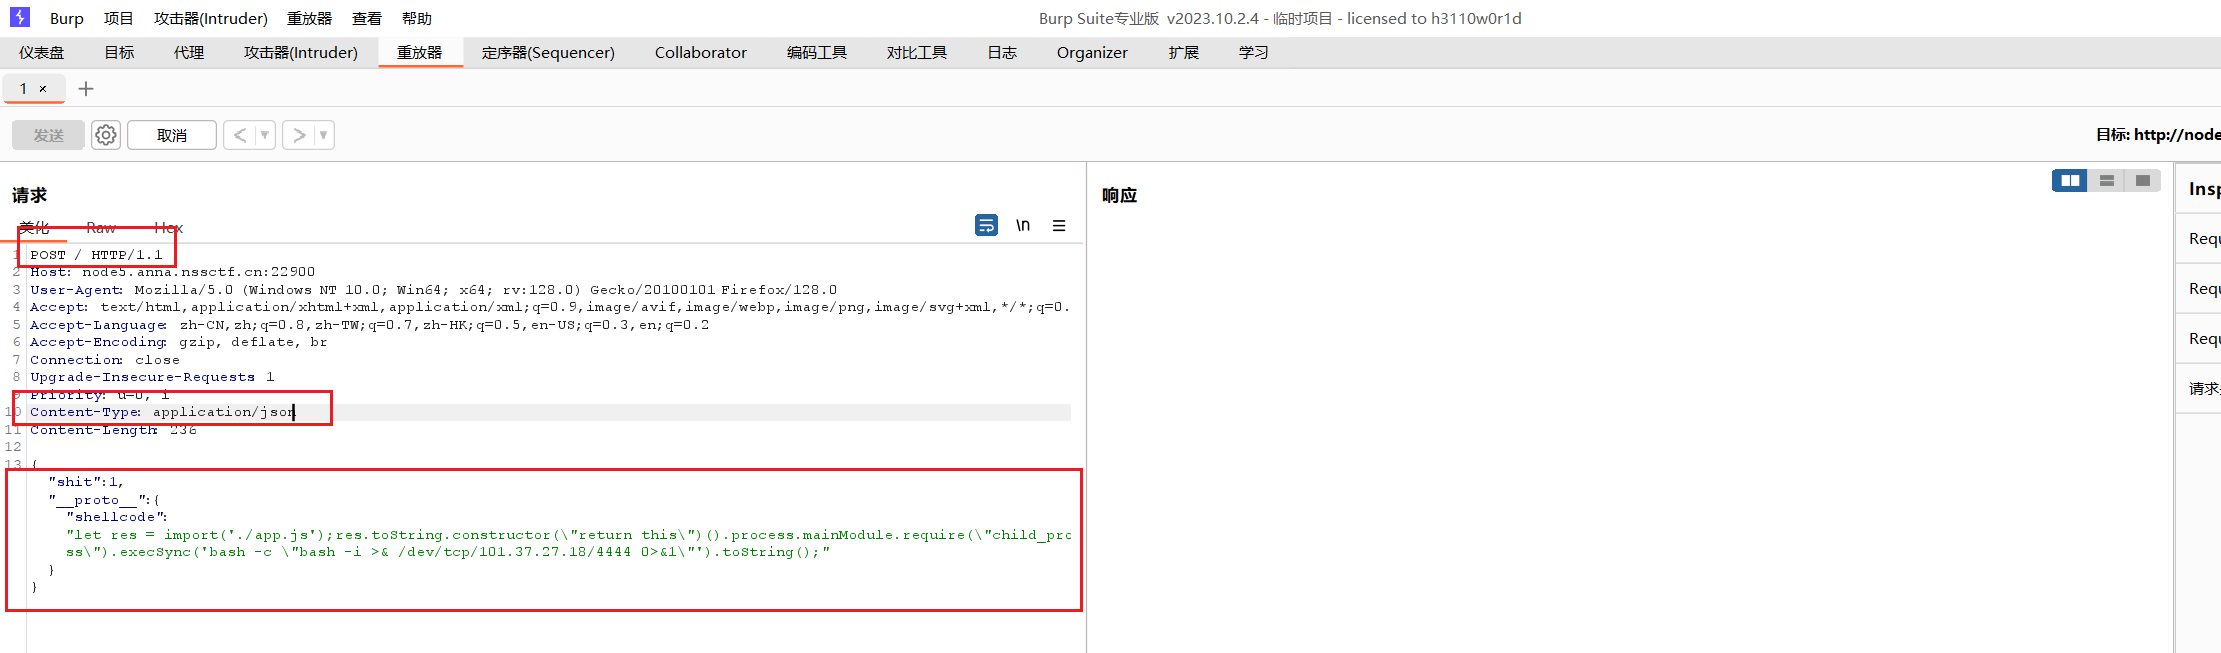The width and height of the screenshot is (2221, 653).
Task: Select combined tabbed layout view
Action: 2143,180
